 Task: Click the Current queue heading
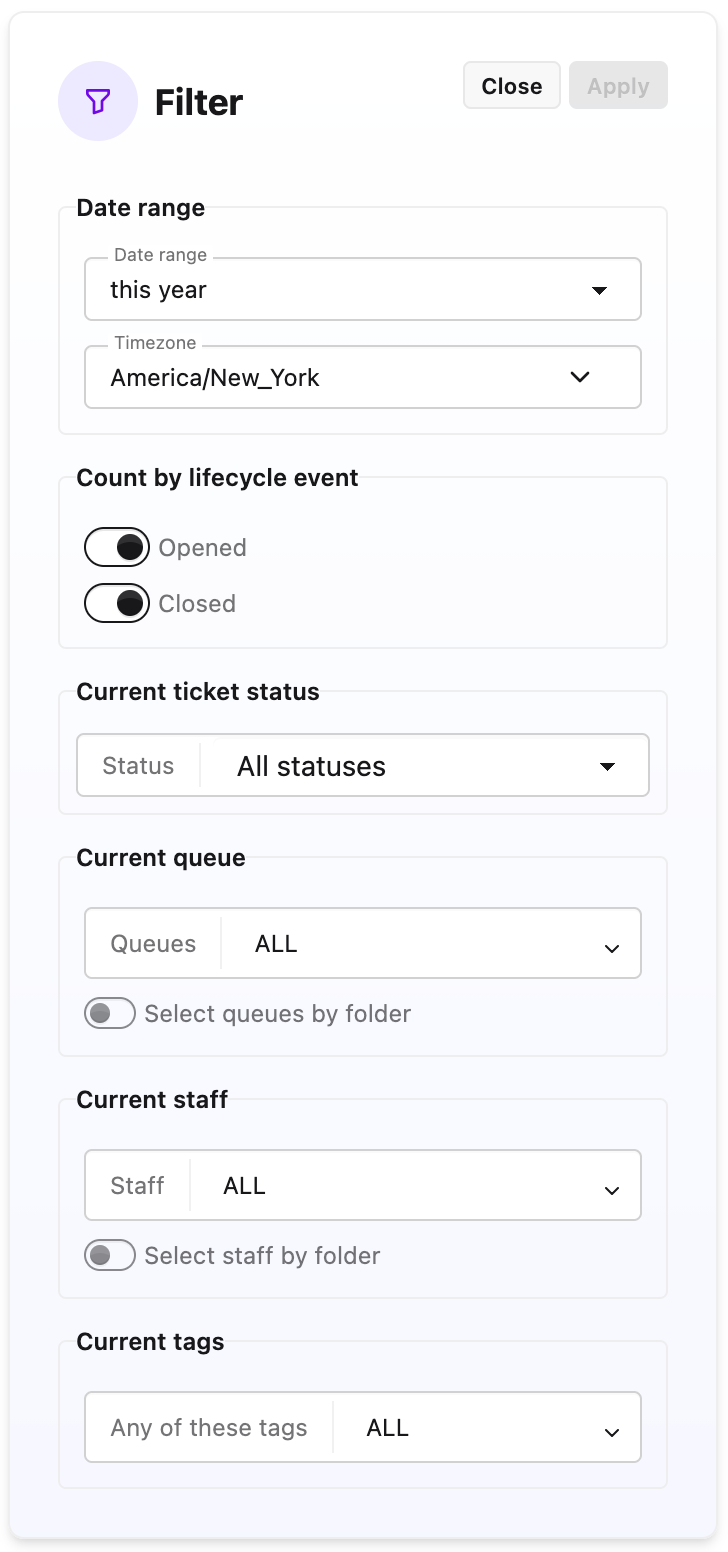point(161,858)
